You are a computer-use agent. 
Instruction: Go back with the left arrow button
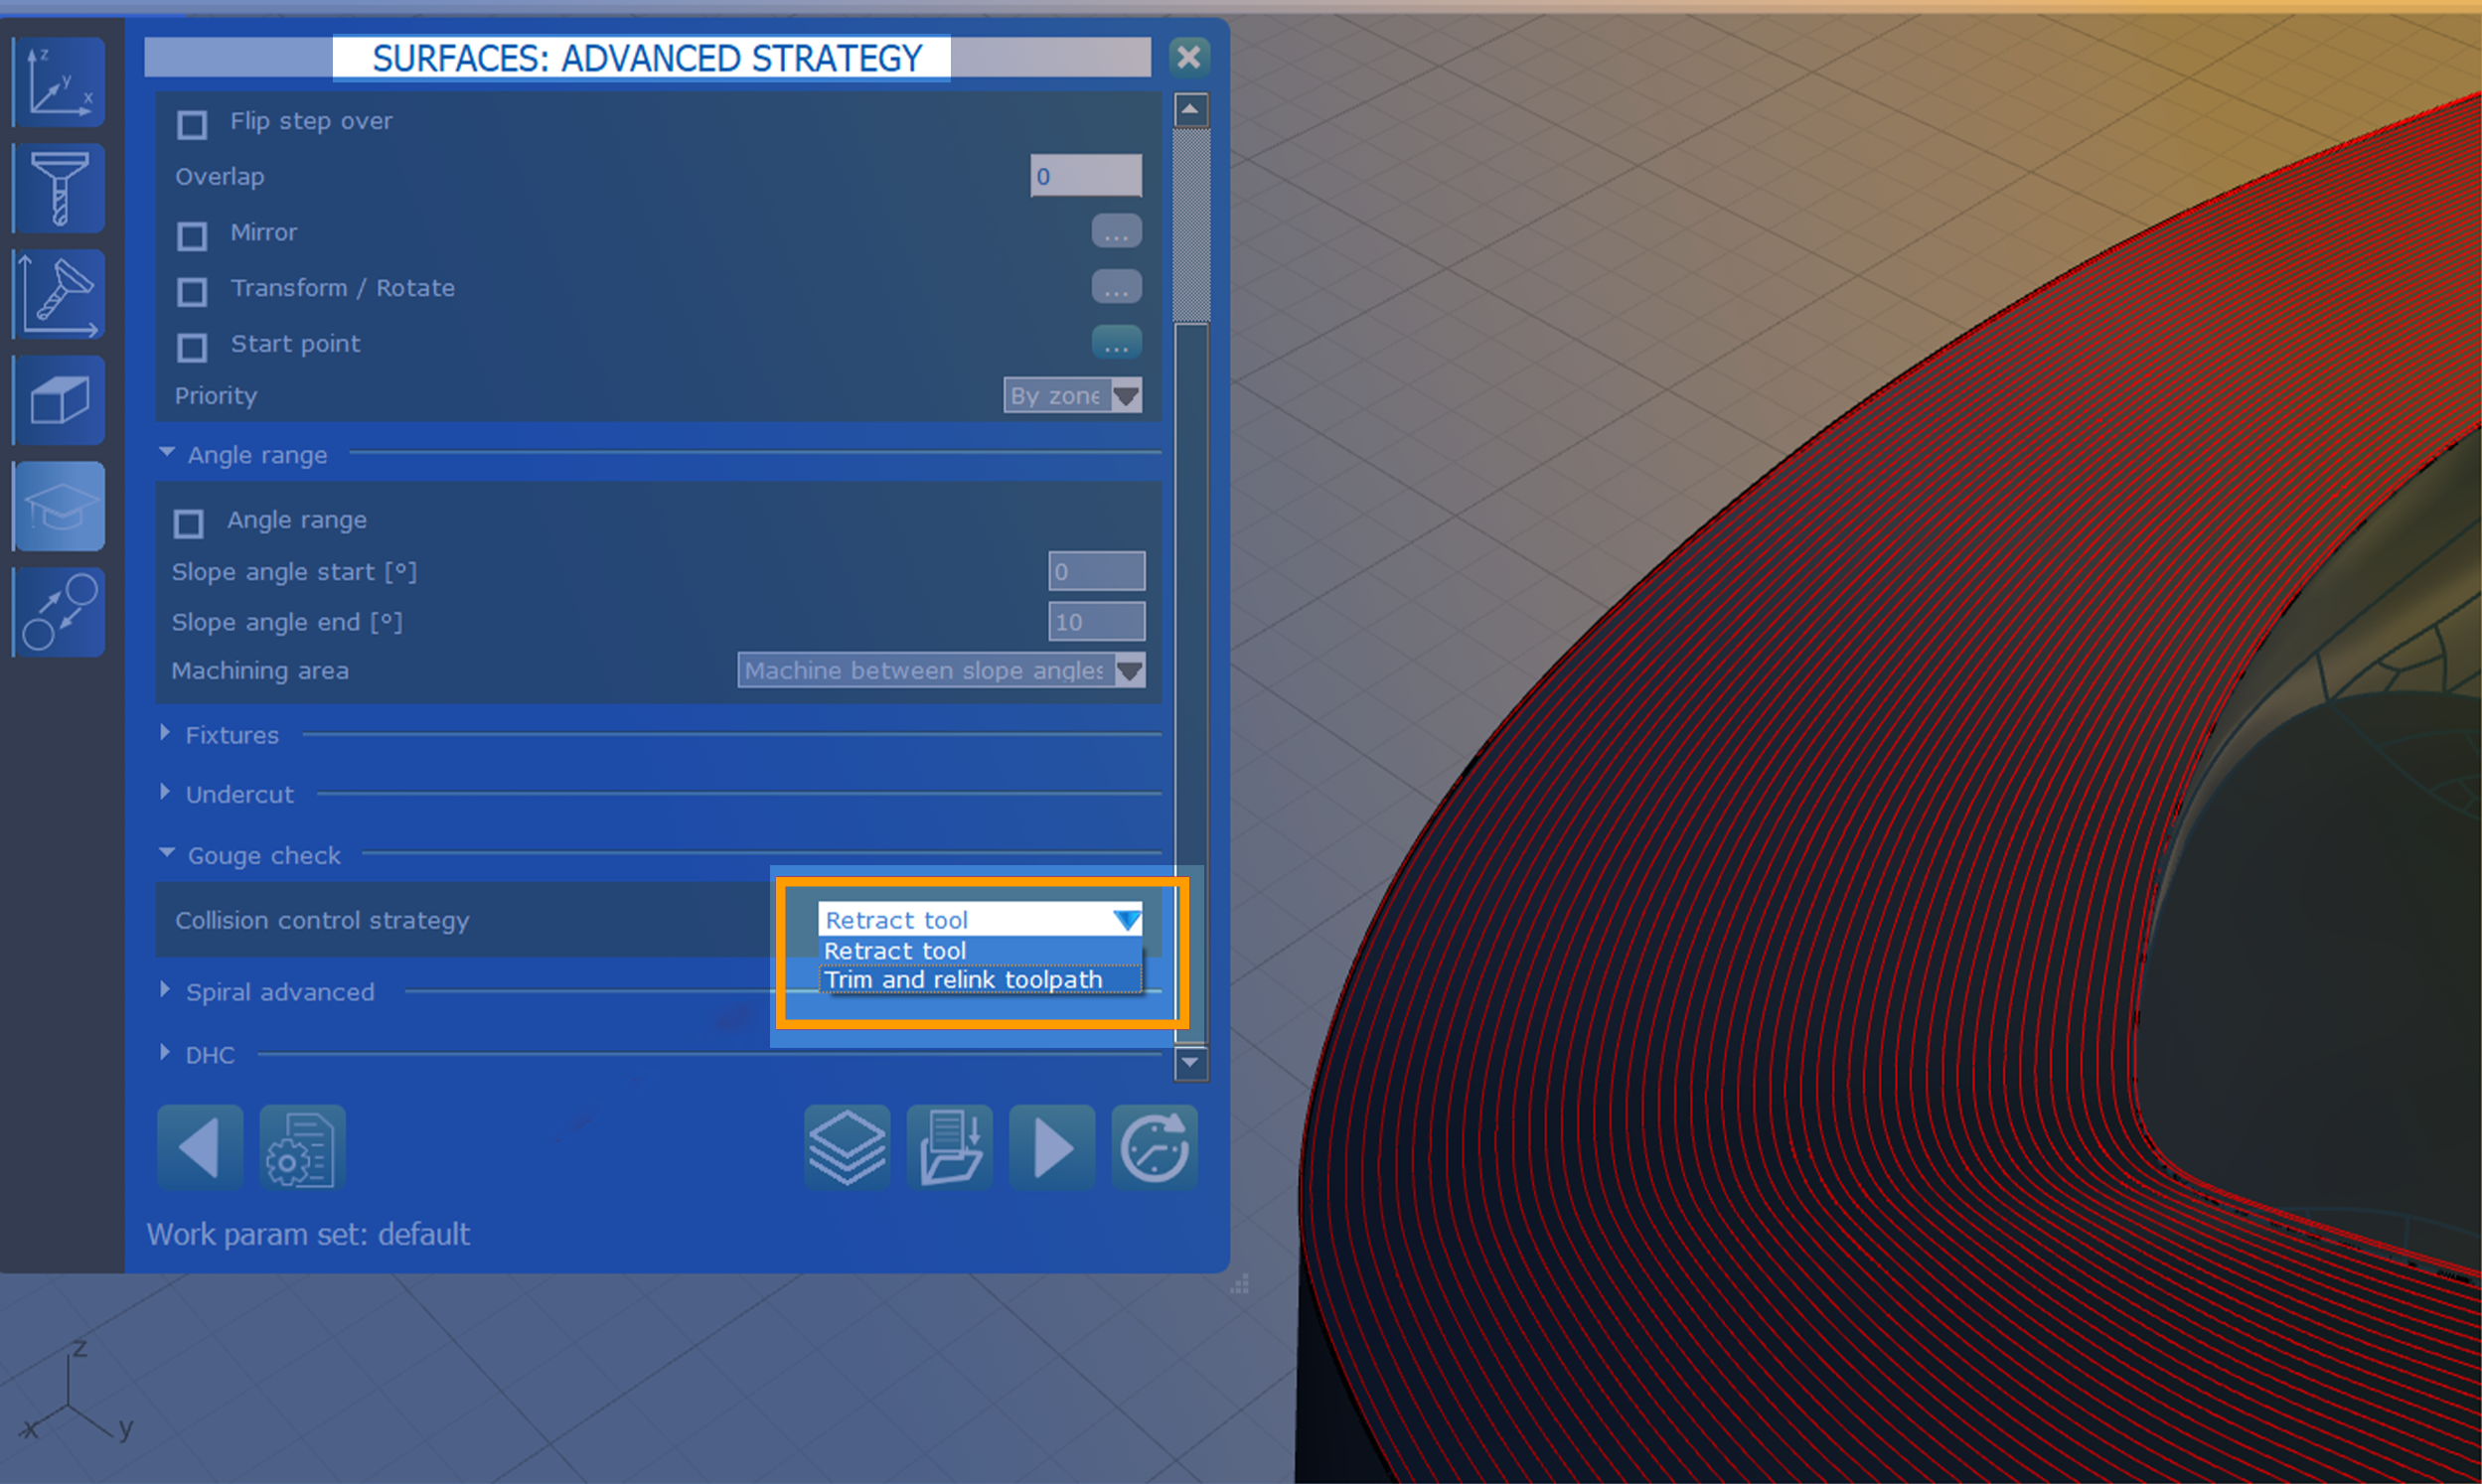point(200,1147)
